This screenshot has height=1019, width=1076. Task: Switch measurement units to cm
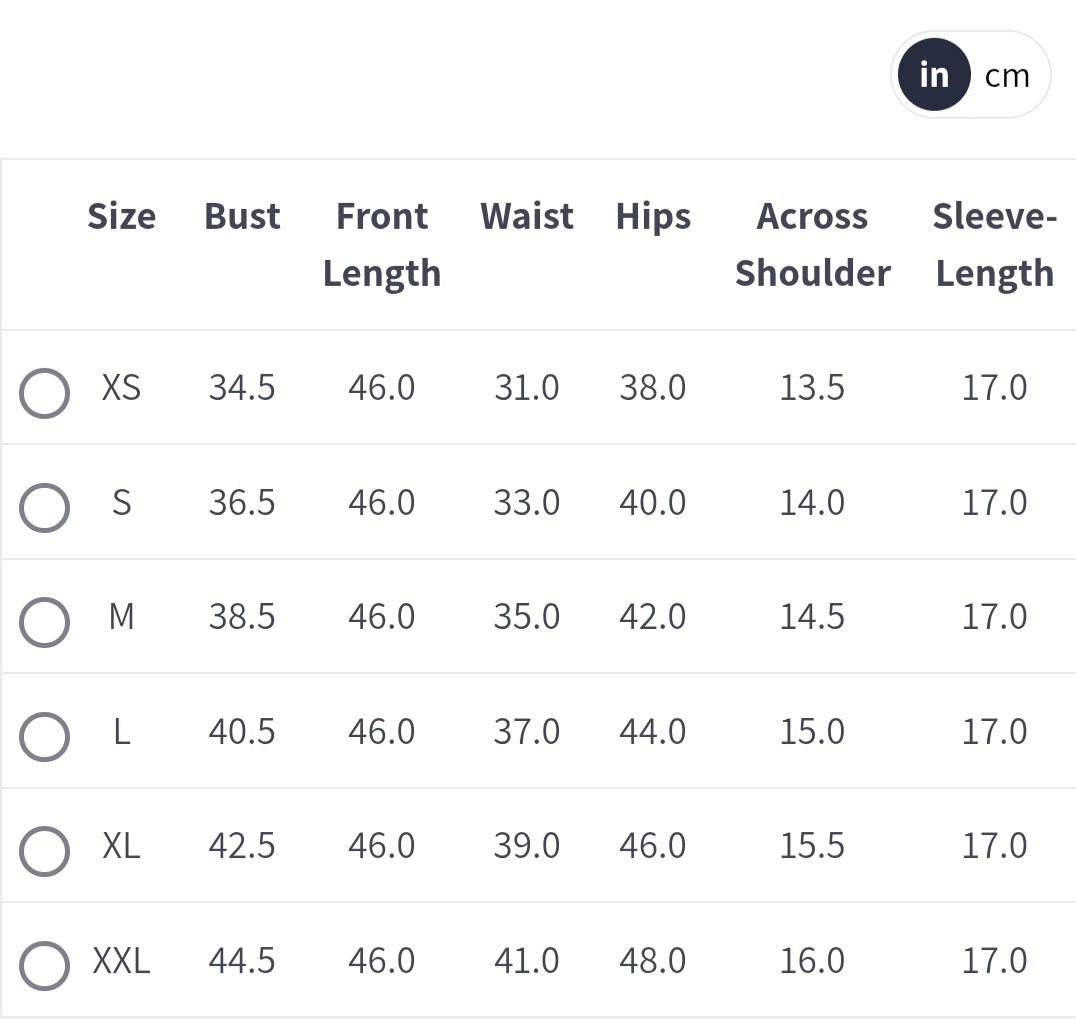point(1007,75)
